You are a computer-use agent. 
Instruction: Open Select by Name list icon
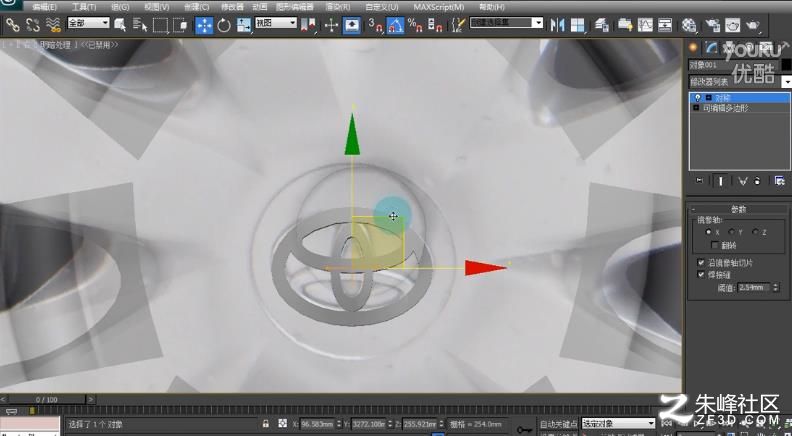pyautogui.click(x=140, y=25)
